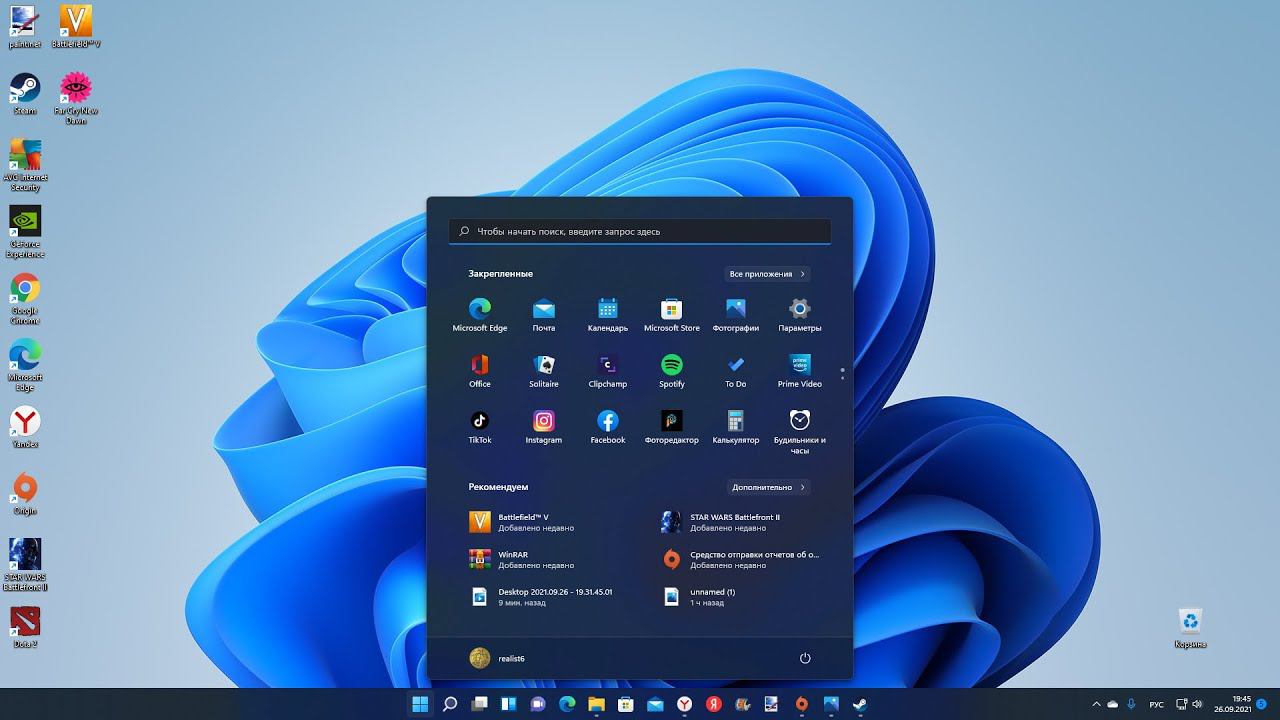
Task: Select STAR WARS Battlefront II desktop shortcut
Action: 25,565
